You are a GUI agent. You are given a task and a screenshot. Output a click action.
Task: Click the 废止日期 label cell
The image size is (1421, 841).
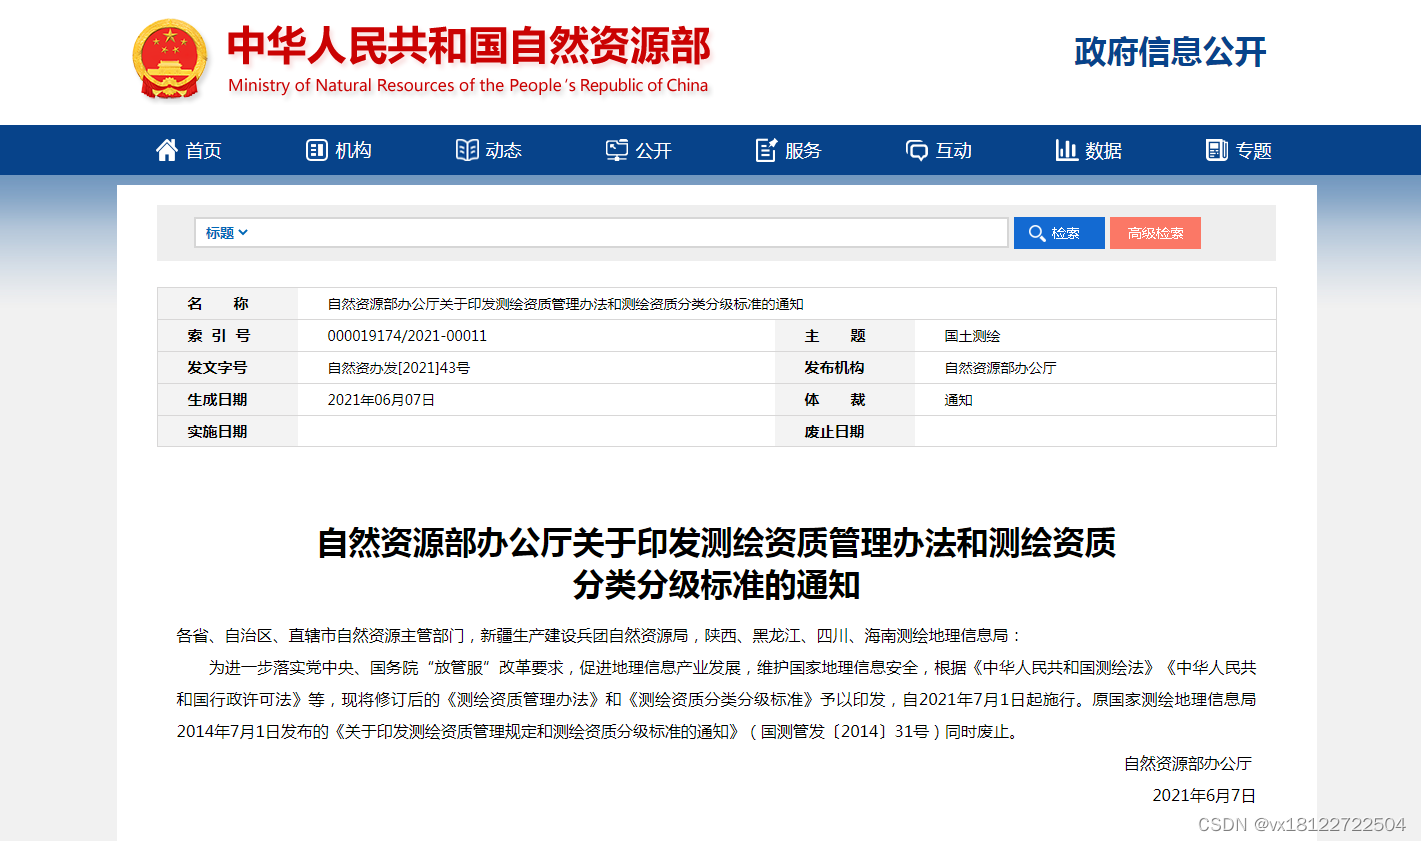tap(845, 432)
